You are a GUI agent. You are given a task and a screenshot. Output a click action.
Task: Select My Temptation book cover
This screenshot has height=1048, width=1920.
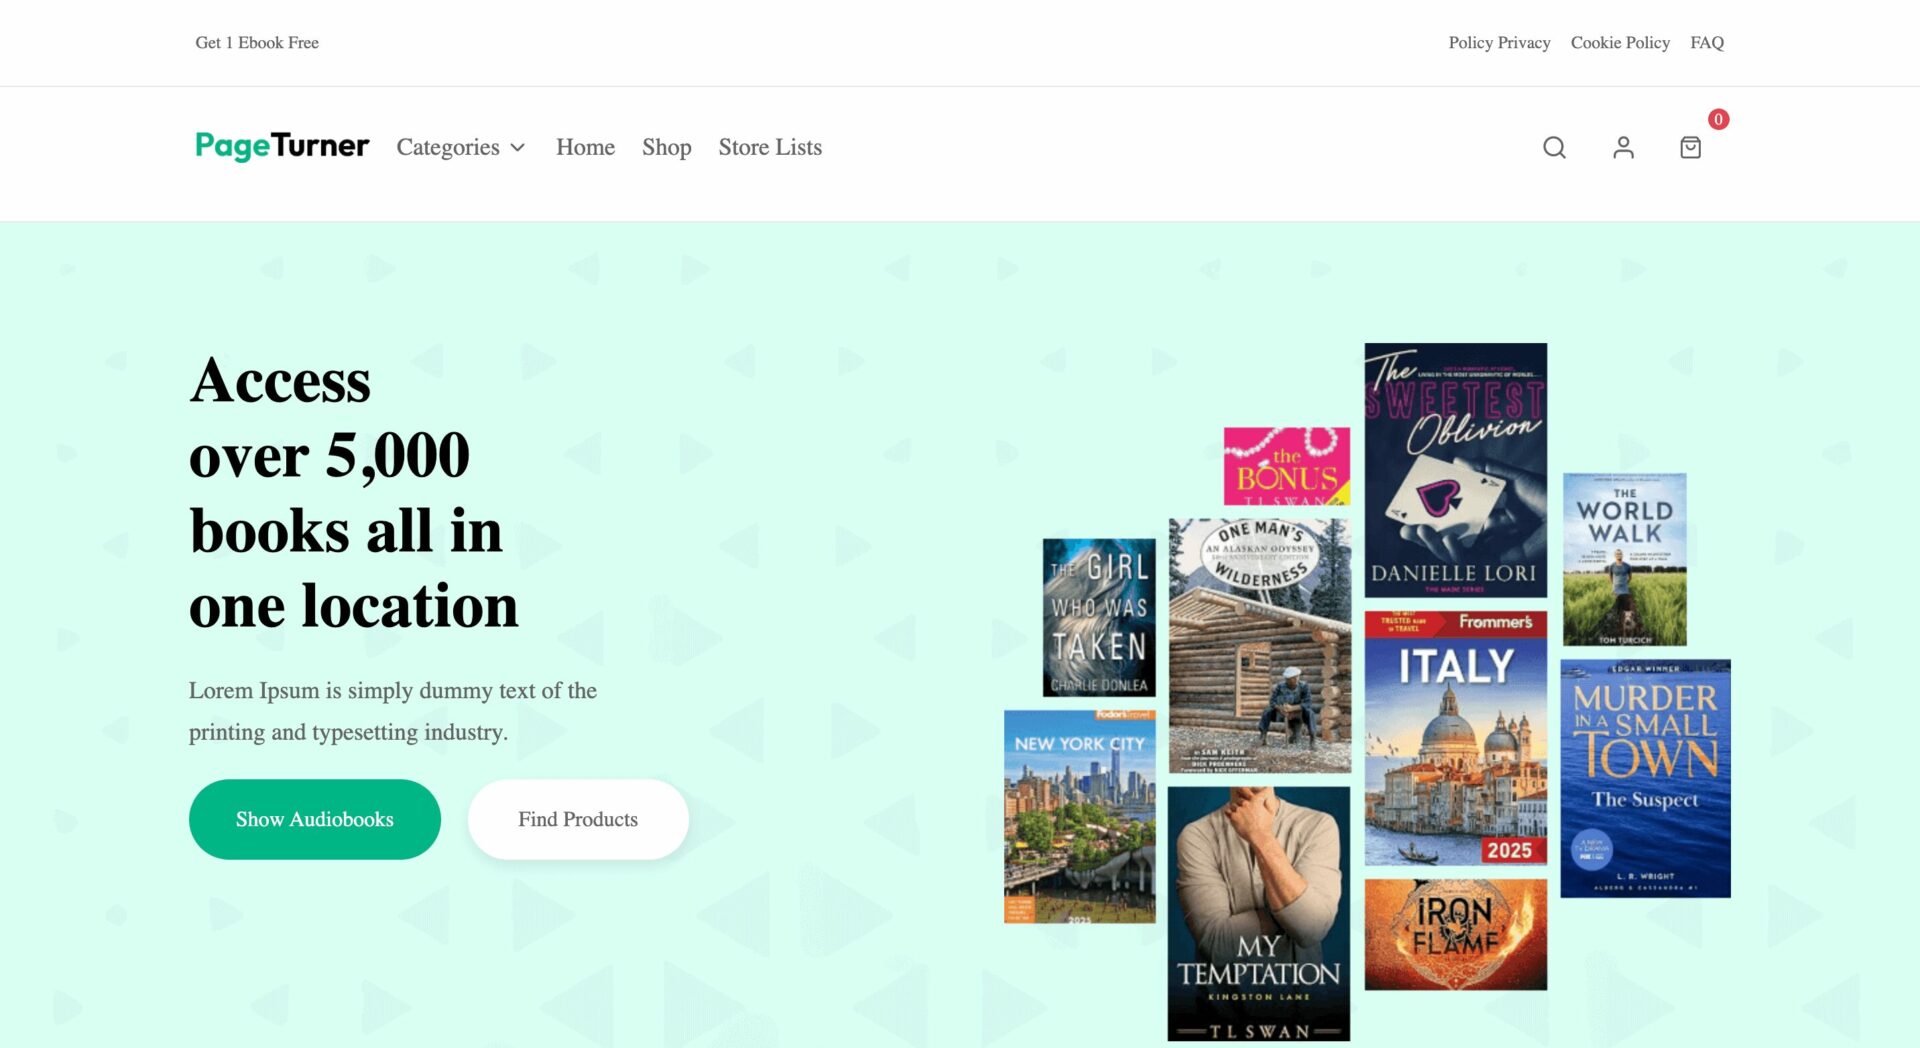[1258, 913]
